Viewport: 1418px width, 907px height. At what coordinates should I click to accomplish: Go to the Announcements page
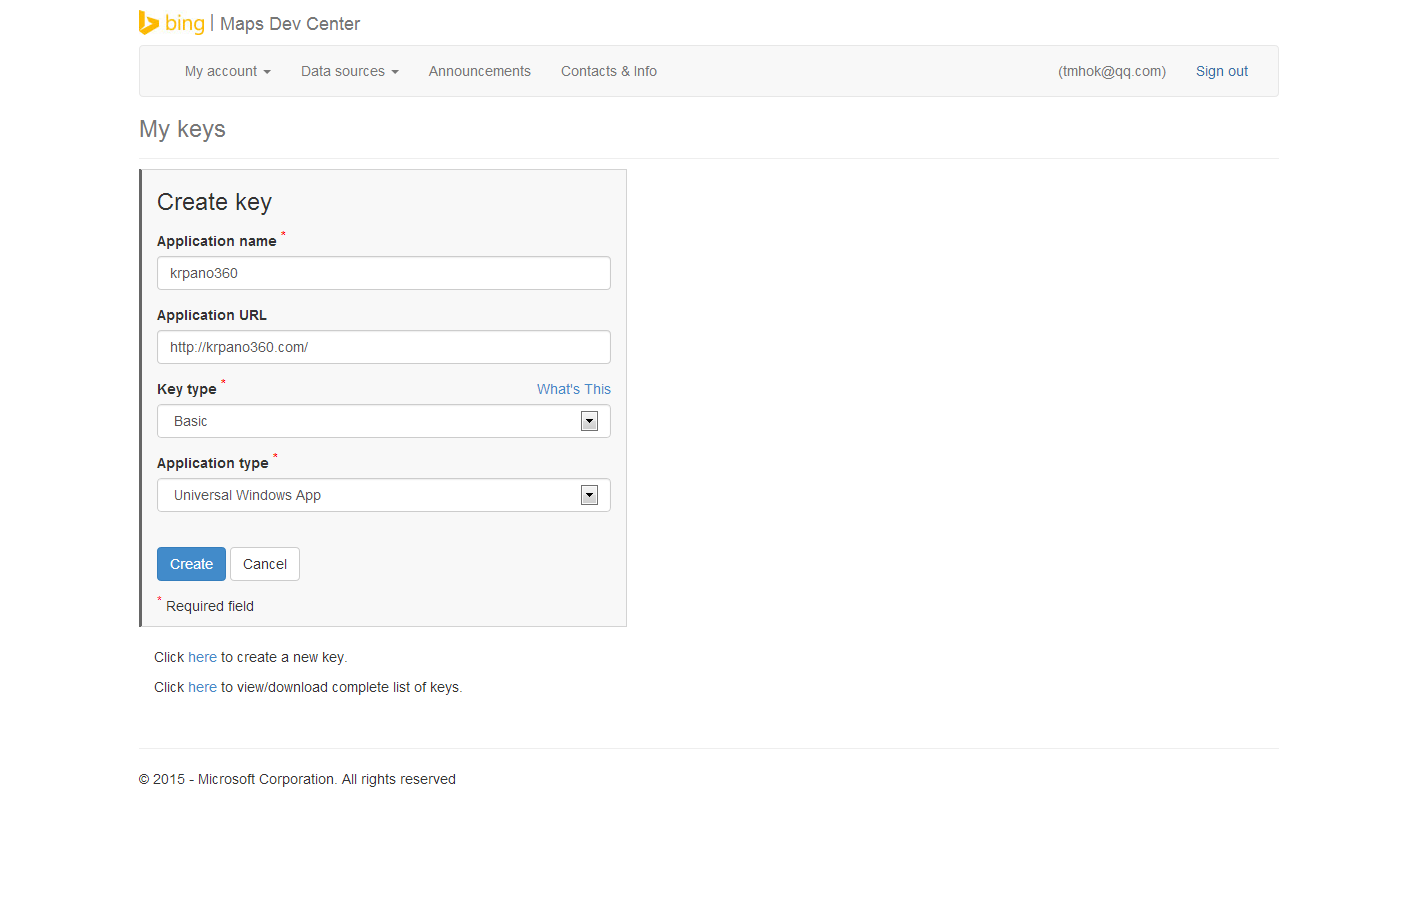479,71
